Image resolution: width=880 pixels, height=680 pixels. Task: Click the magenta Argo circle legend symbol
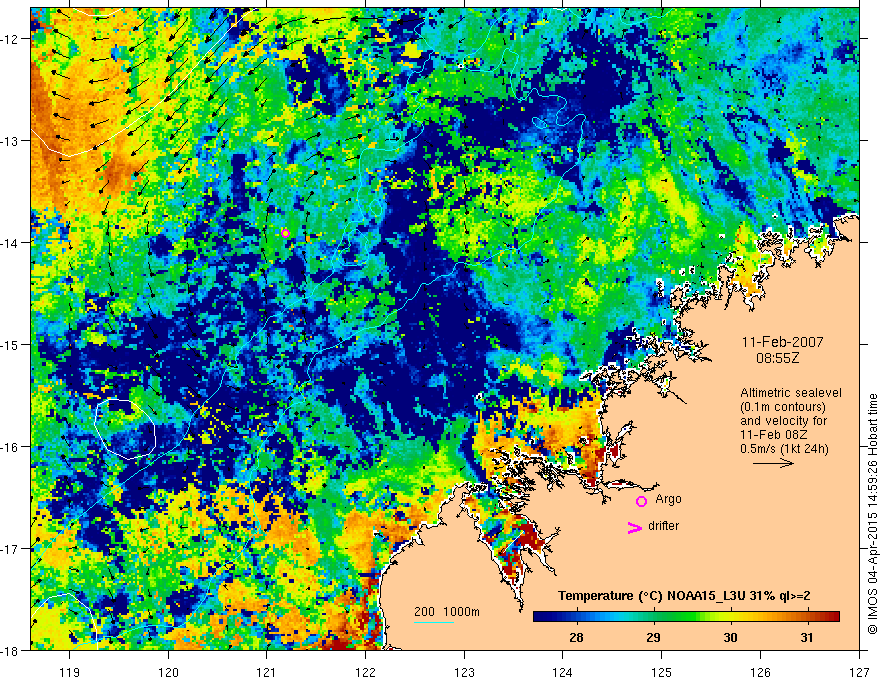pos(641,501)
